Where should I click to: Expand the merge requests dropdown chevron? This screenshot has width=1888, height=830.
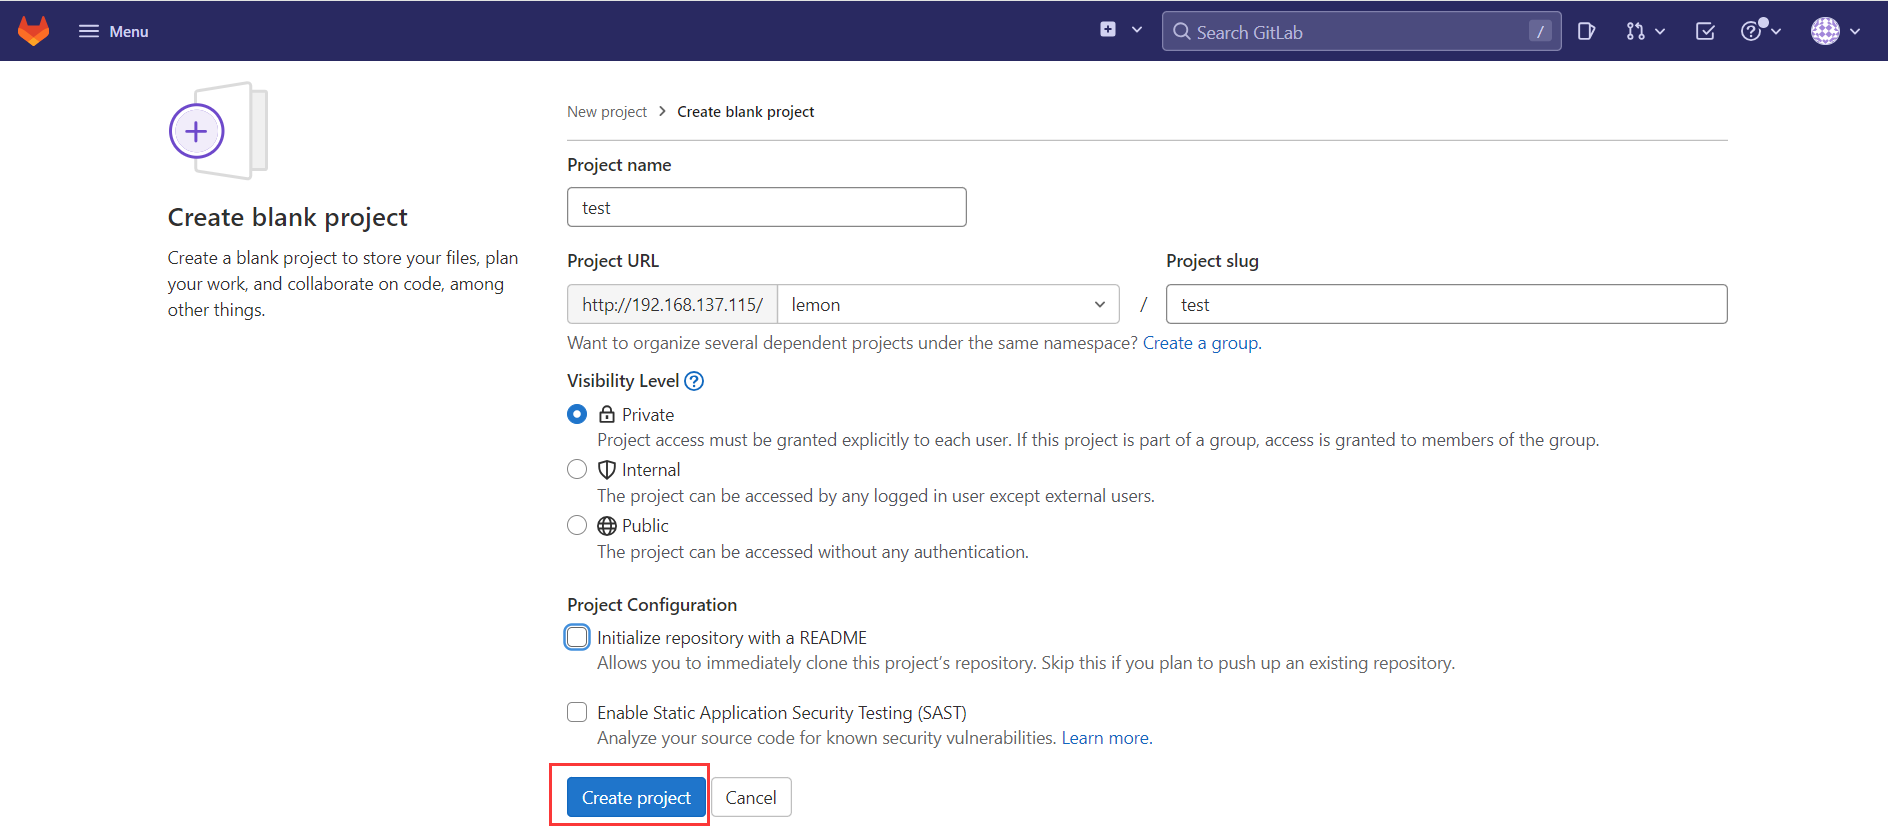(1660, 32)
